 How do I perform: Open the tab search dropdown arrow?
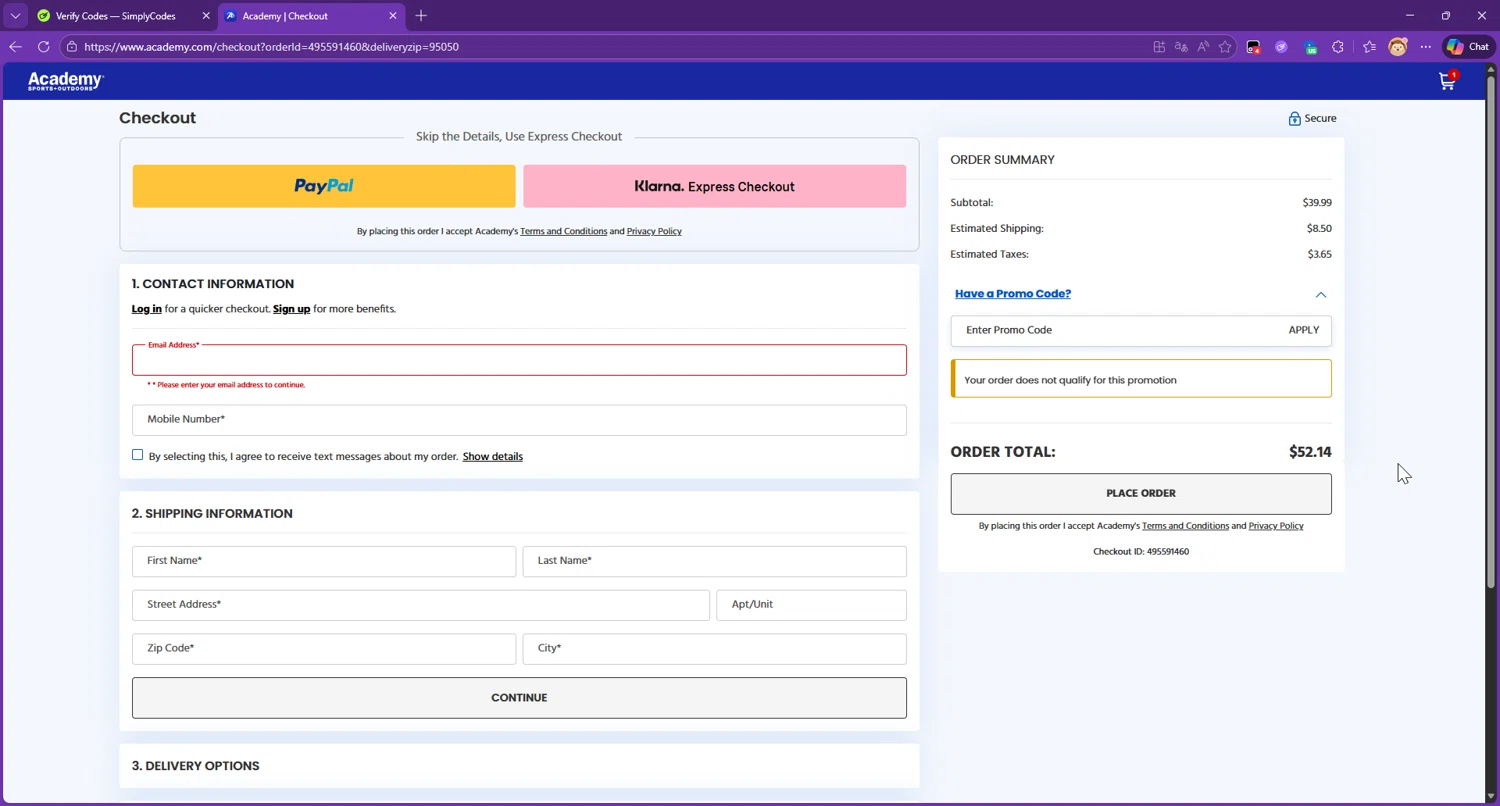[x=15, y=16]
